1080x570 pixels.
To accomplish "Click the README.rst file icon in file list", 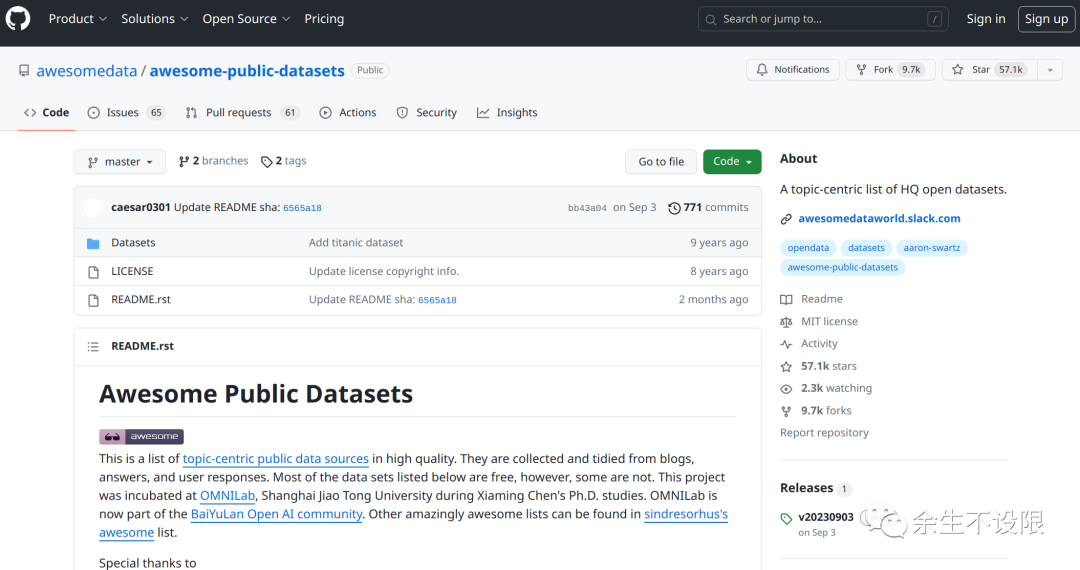I will click(93, 300).
